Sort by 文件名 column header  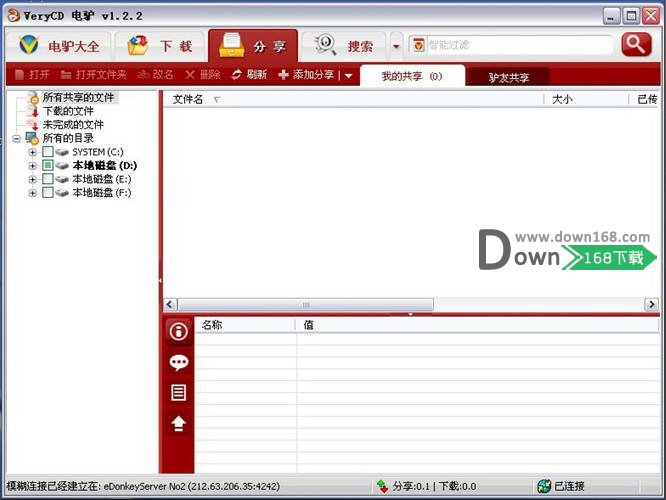click(x=353, y=99)
